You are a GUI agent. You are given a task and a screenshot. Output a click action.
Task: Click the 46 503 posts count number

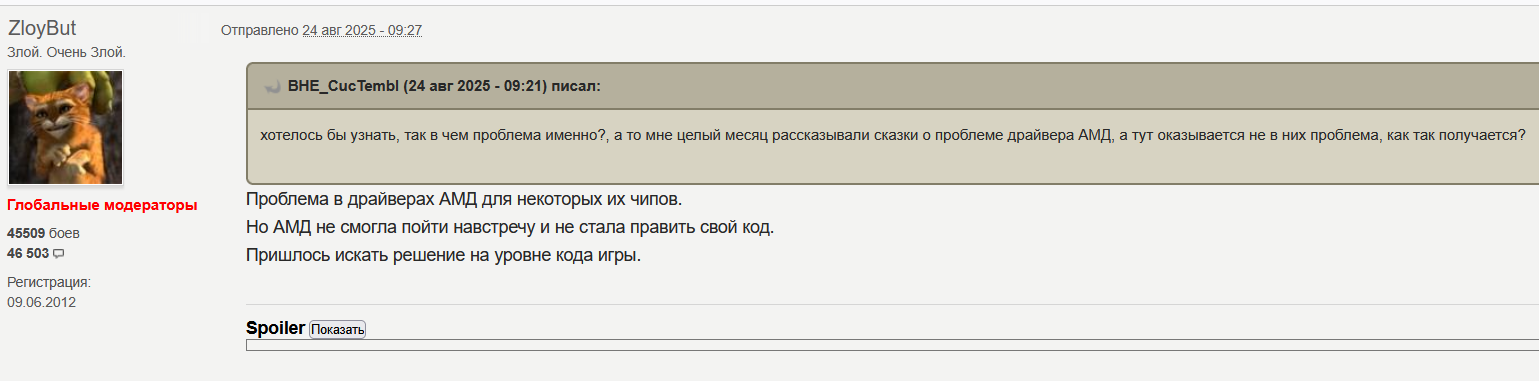click(28, 254)
